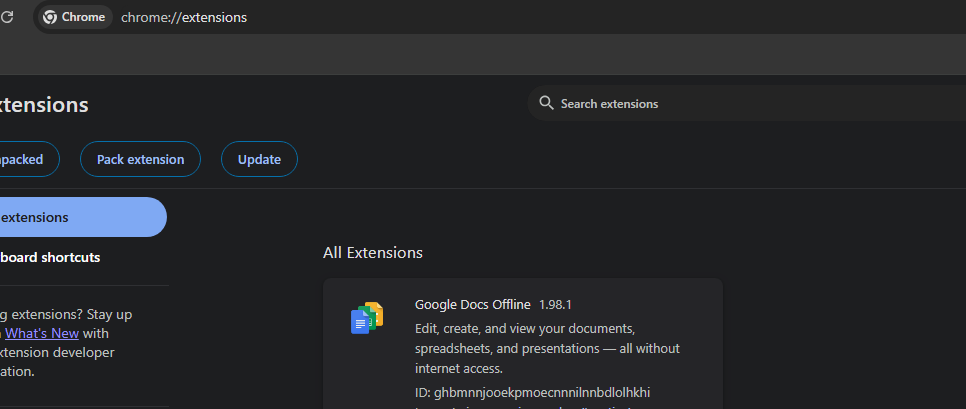
Task: Open Keyboard shortcuts in the sidebar
Action: 51,257
